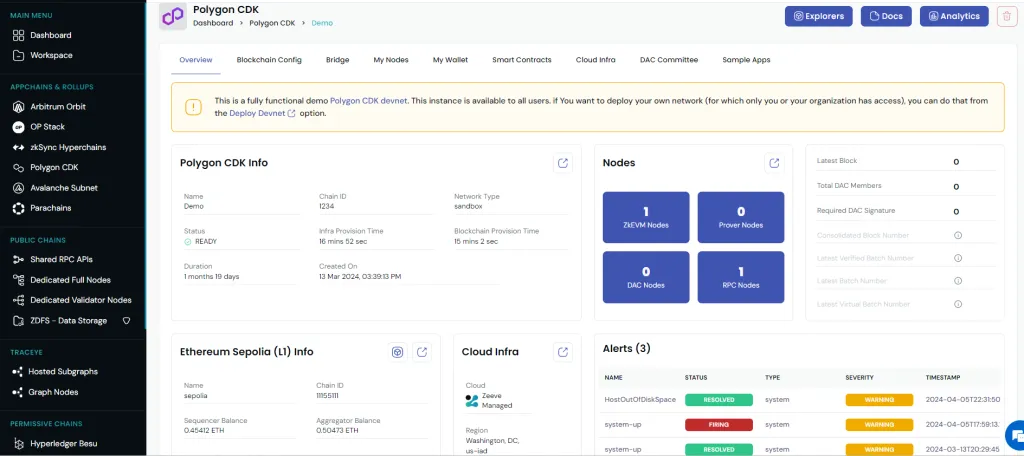Open Workspace from the main menu

(43, 56)
